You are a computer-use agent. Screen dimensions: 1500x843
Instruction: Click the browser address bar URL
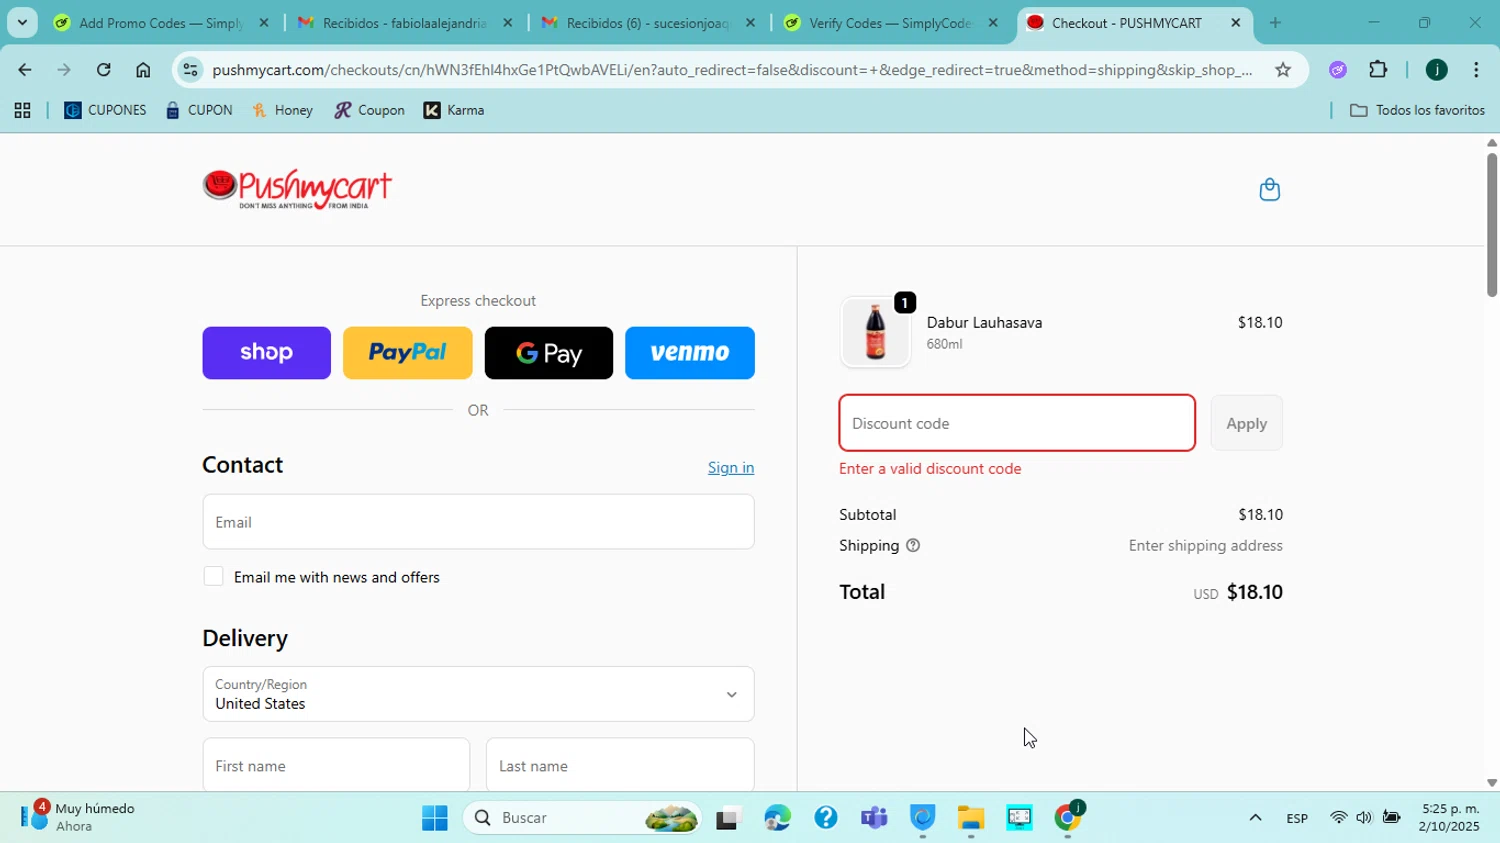pyautogui.click(x=732, y=70)
